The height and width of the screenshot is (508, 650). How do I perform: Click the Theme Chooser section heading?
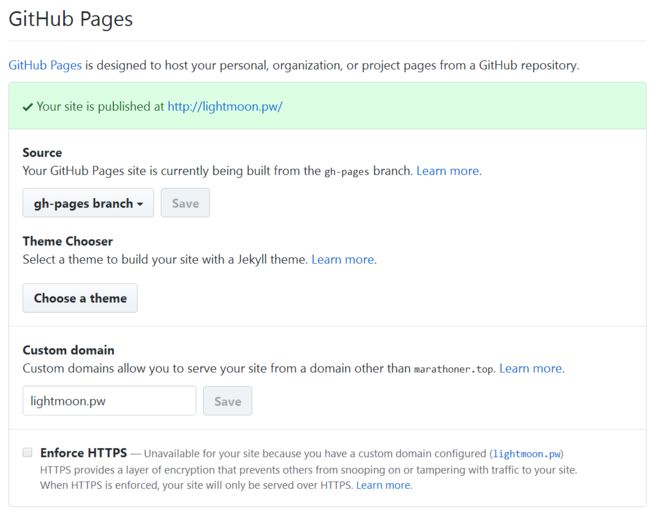[68, 241]
